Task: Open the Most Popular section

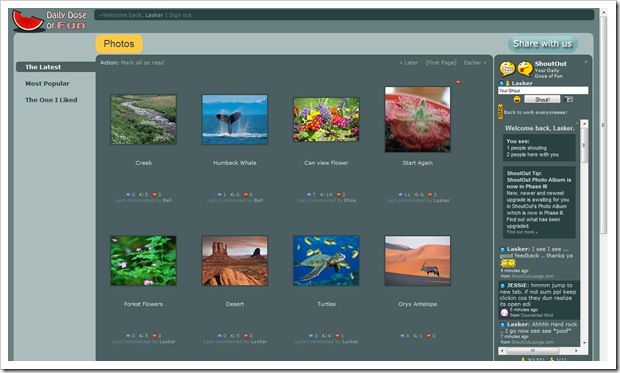Action: [x=47, y=83]
